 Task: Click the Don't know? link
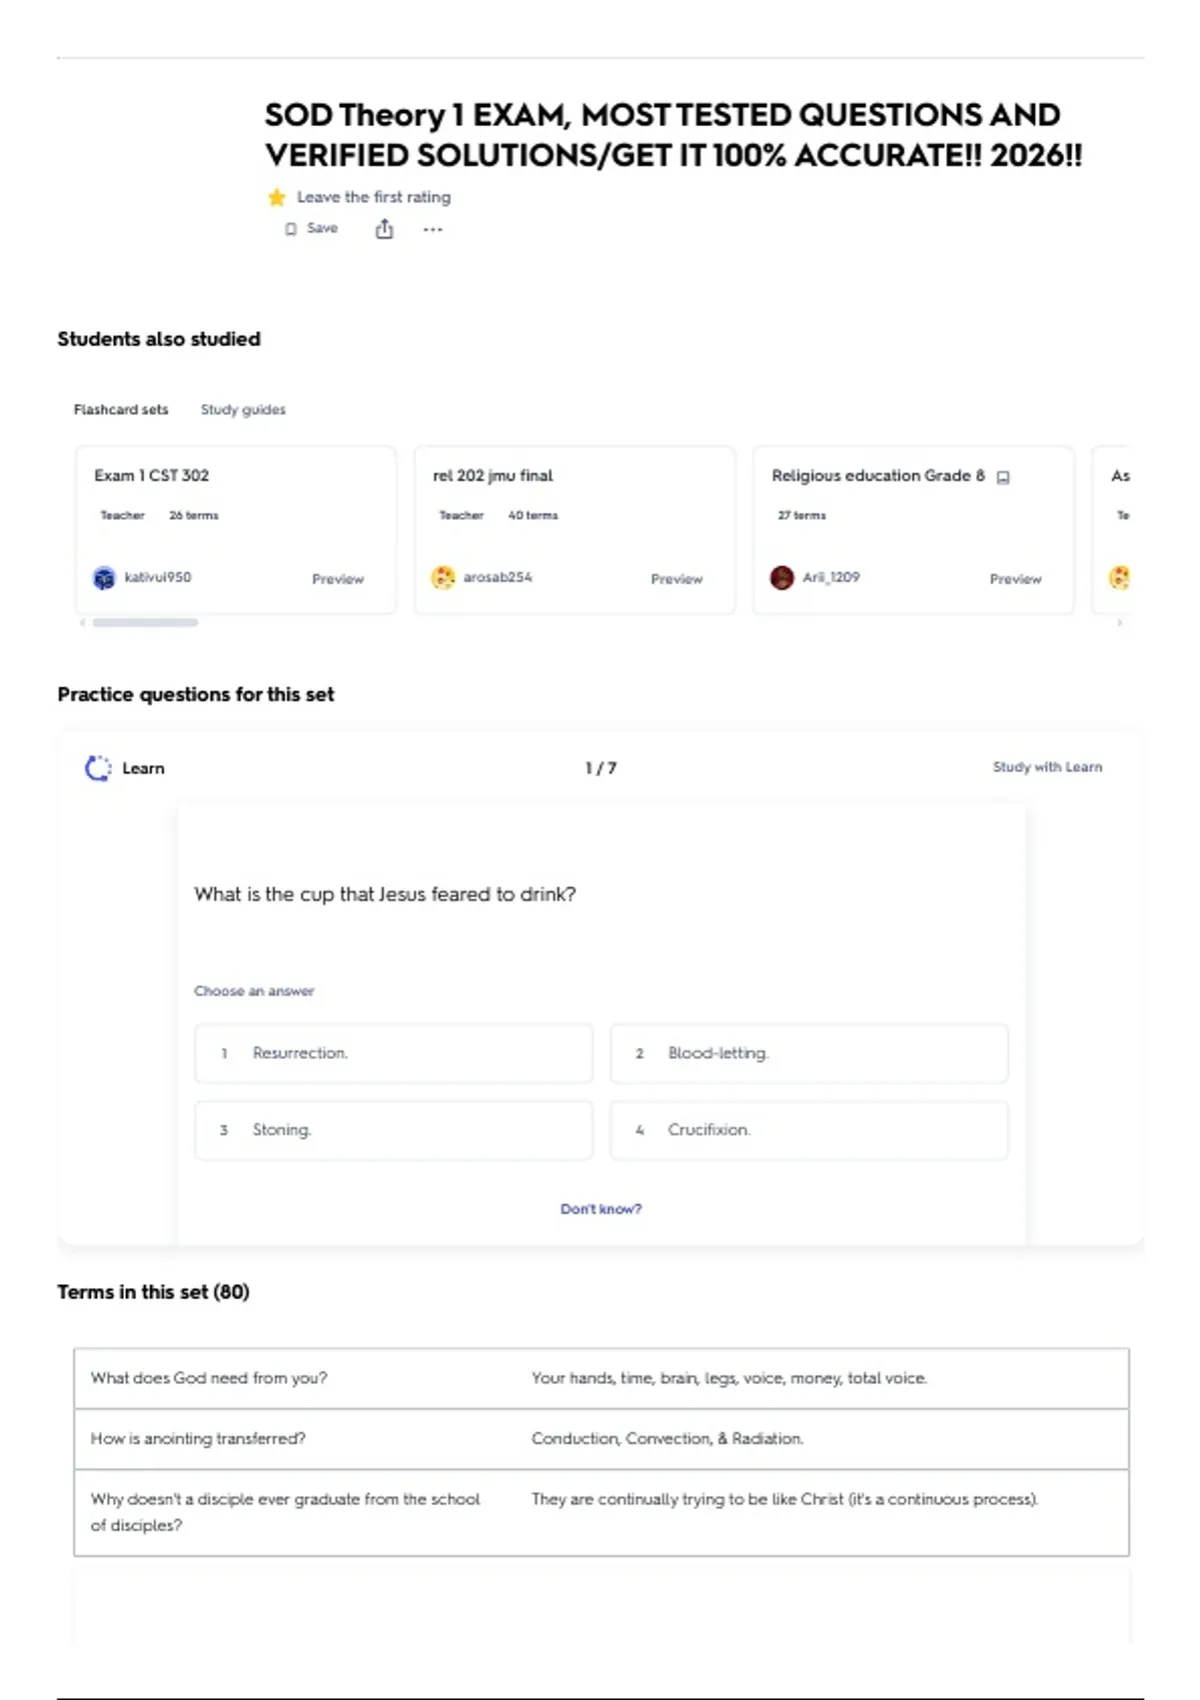[601, 1209]
